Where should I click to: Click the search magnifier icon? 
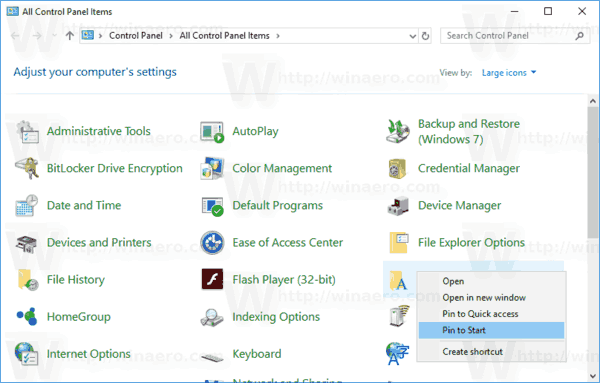(x=580, y=36)
